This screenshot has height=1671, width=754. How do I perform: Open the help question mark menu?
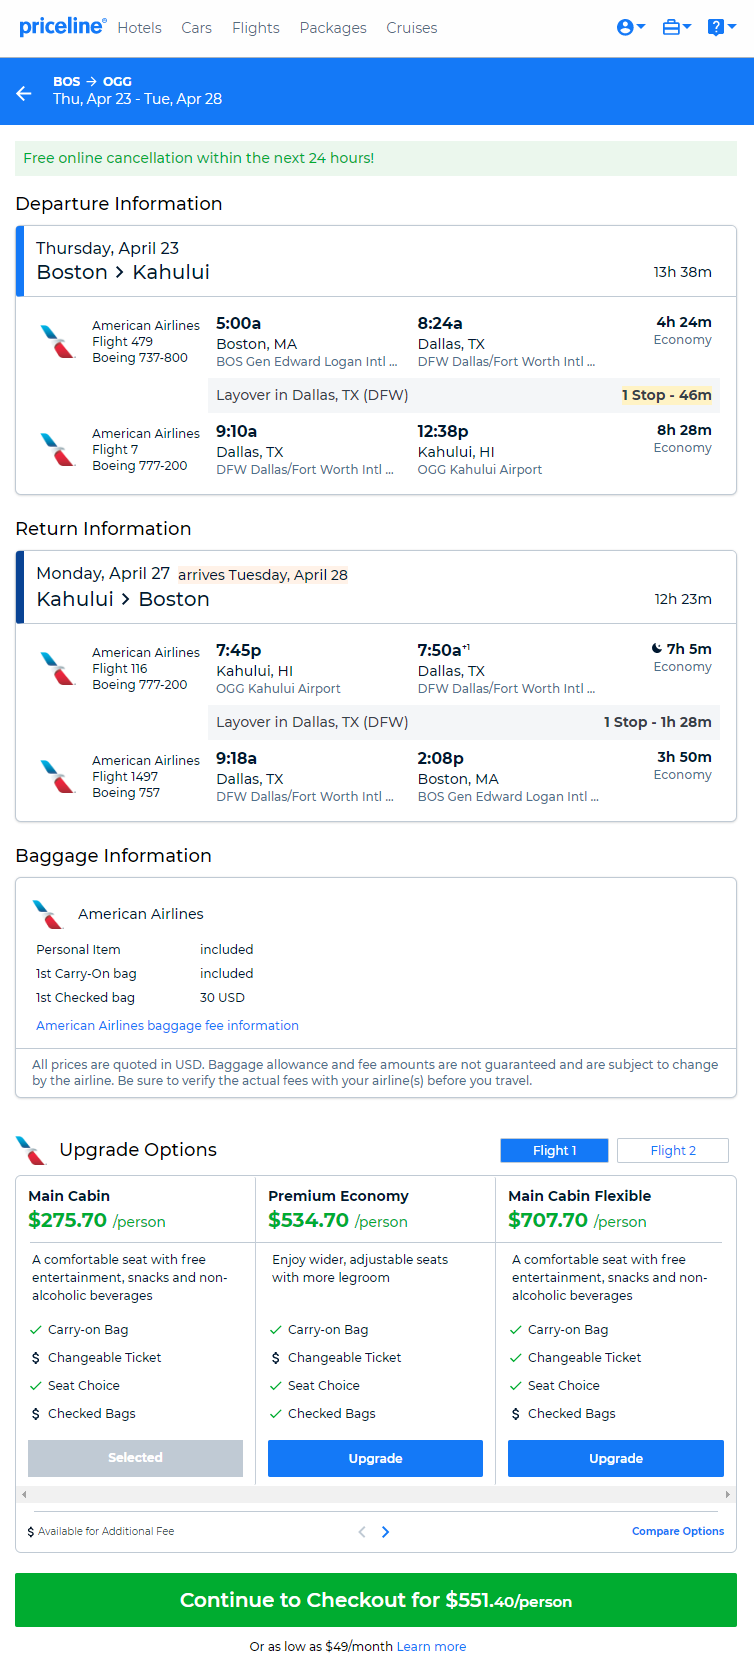click(721, 28)
